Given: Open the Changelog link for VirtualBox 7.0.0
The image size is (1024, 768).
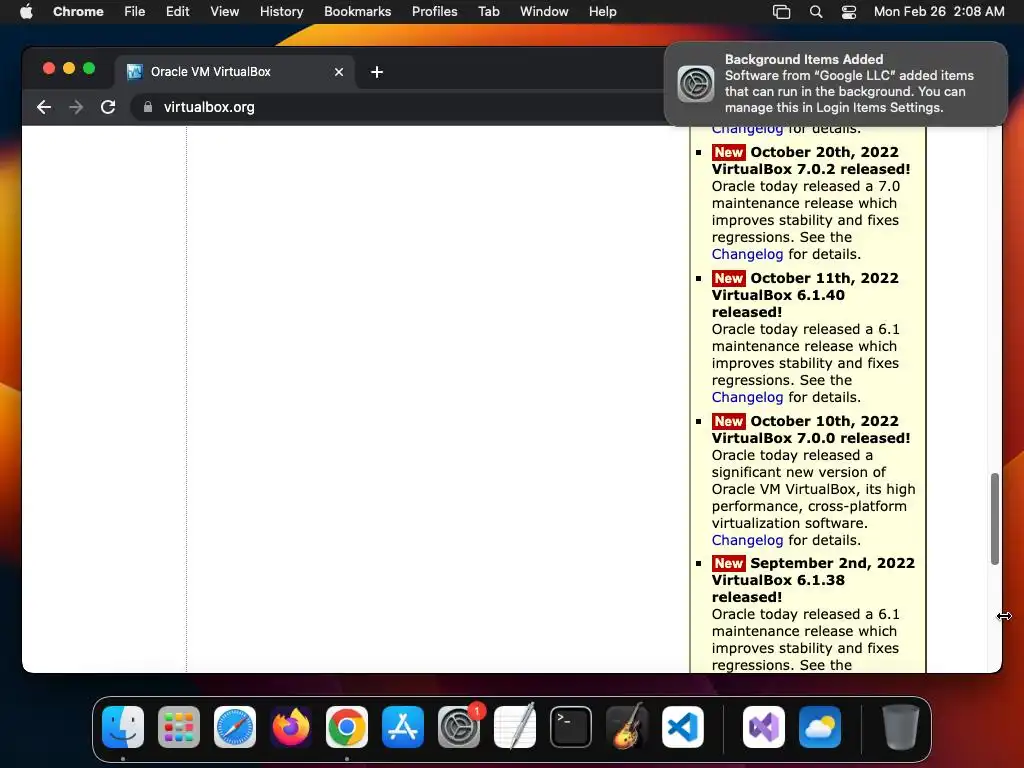Looking at the screenshot, I should (747, 540).
